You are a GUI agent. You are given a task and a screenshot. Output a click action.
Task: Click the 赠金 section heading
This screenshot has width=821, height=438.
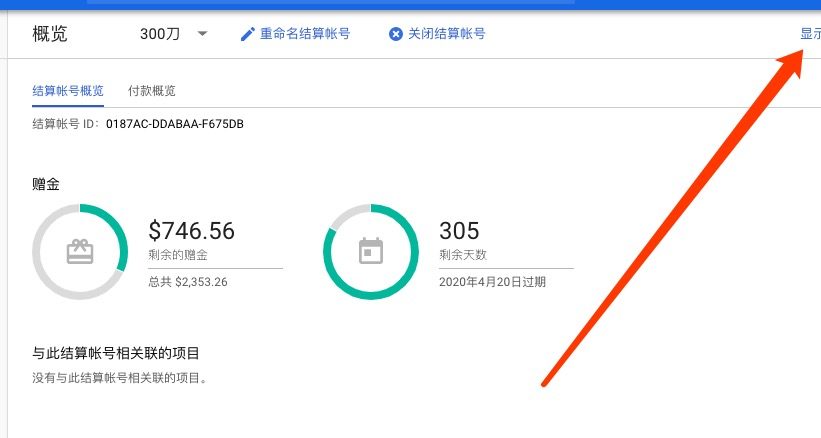pos(46,184)
